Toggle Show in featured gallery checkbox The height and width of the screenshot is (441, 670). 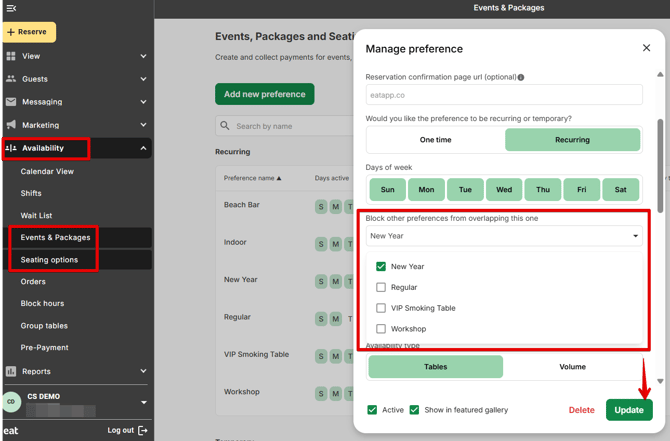click(414, 410)
